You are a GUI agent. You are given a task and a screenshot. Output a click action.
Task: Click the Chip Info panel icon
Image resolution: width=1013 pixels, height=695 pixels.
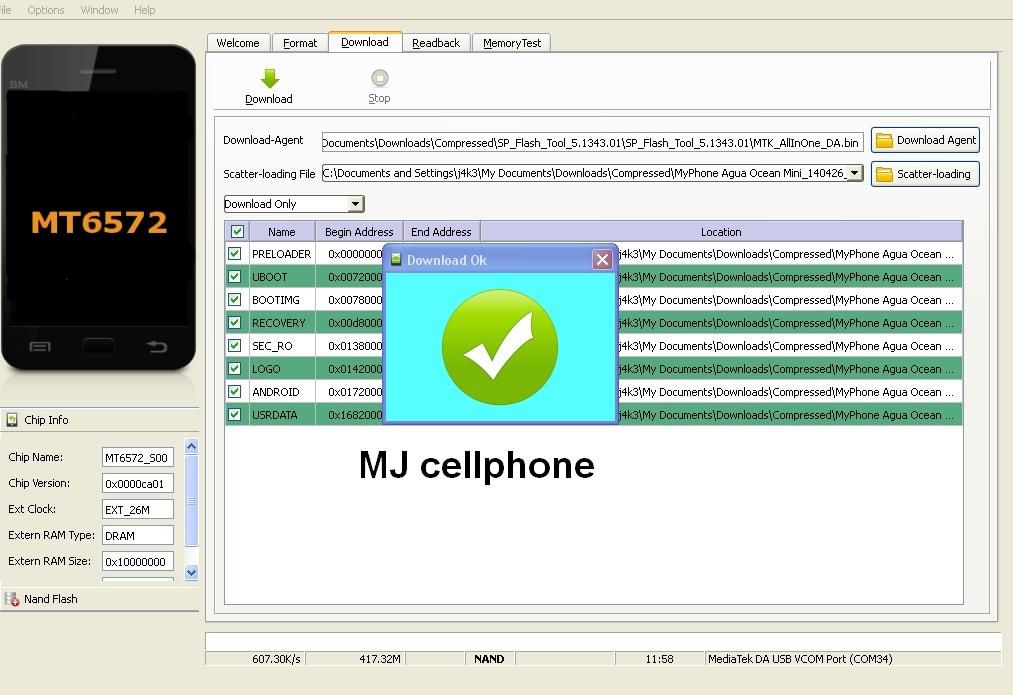pyautogui.click(x=12, y=420)
